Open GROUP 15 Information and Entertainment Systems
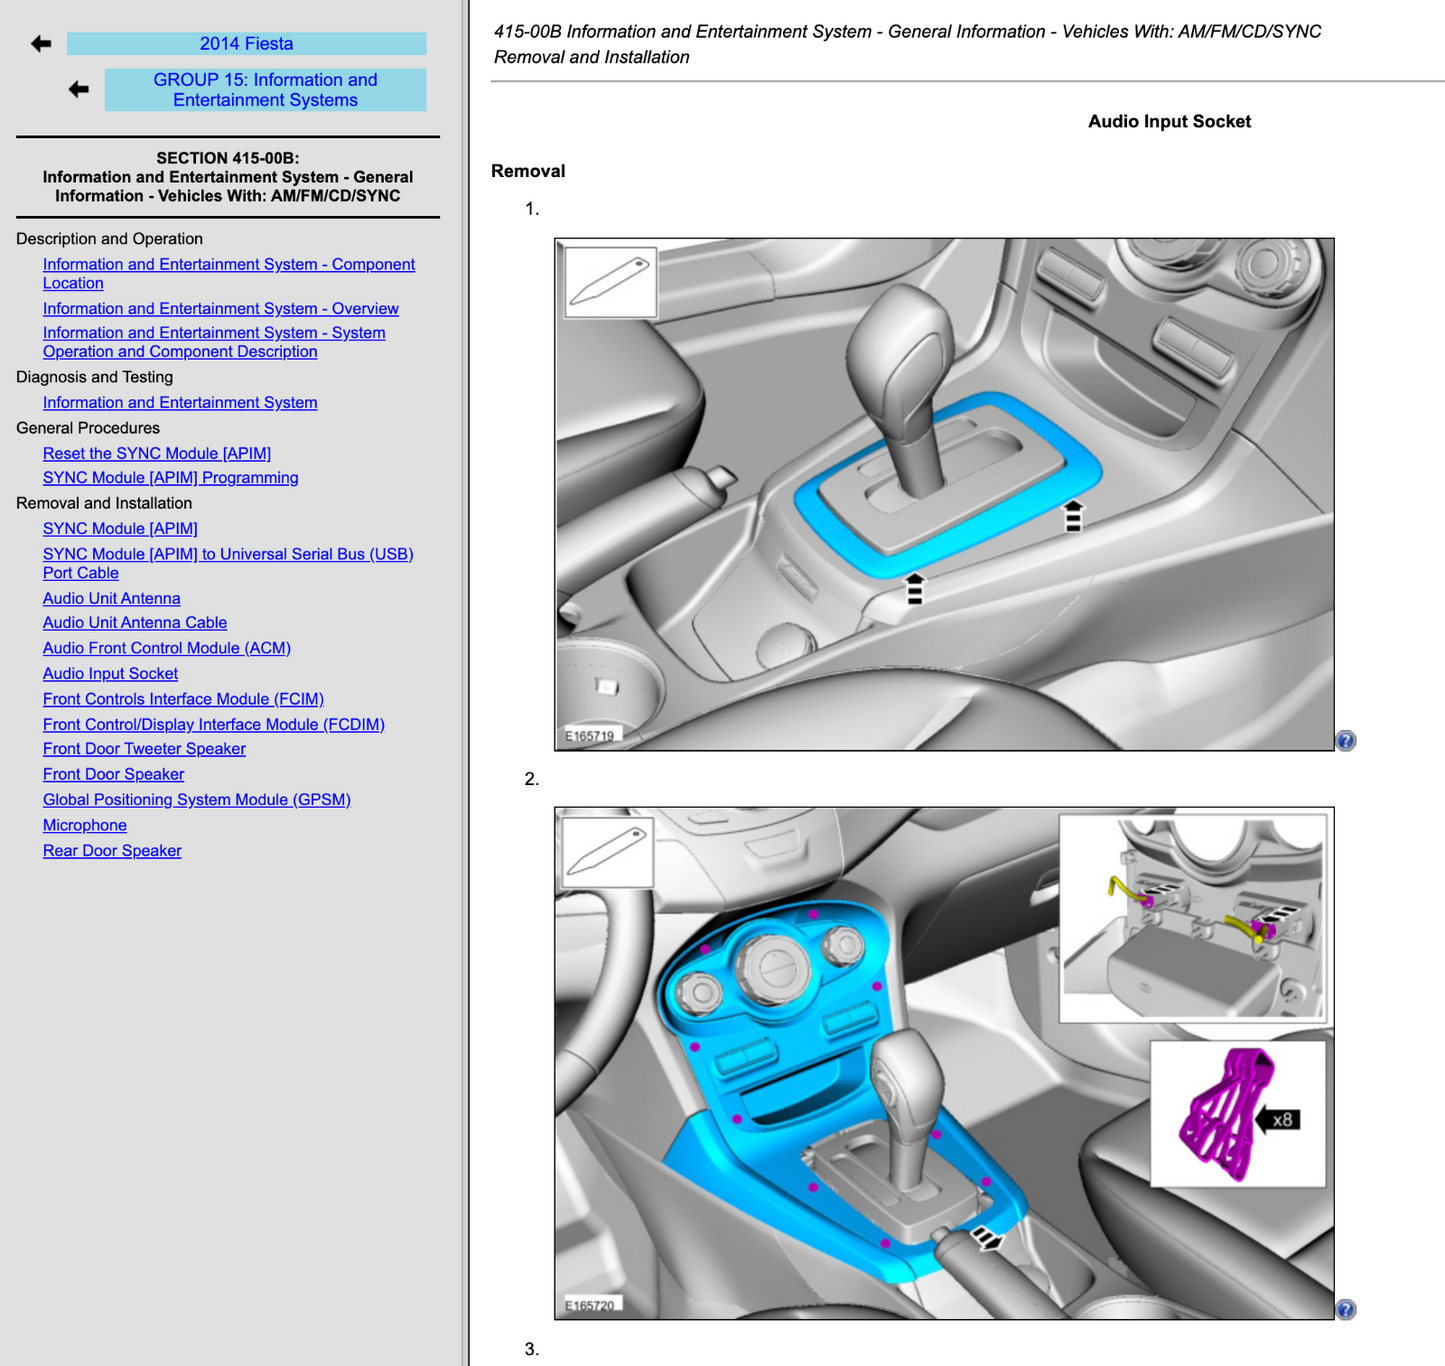 pyautogui.click(x=265, y=90)
